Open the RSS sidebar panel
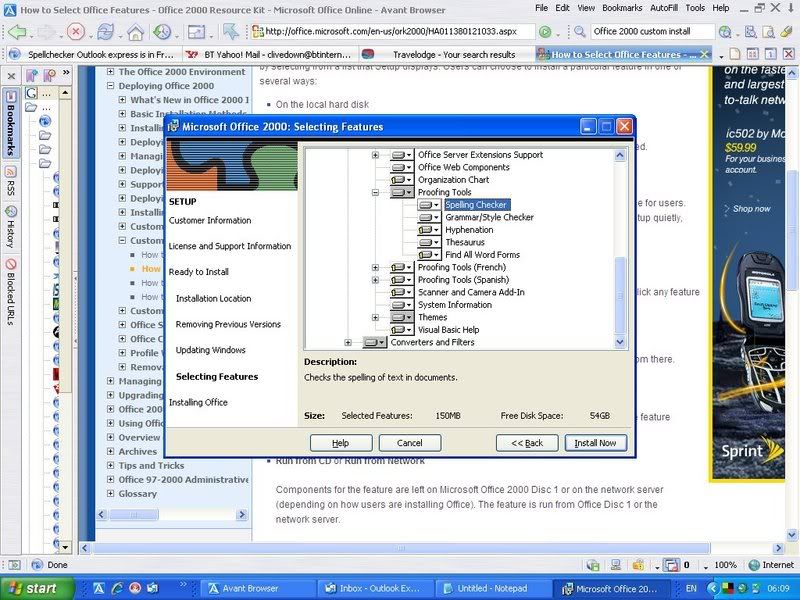 pyautogui.click(x=11, y=181)
